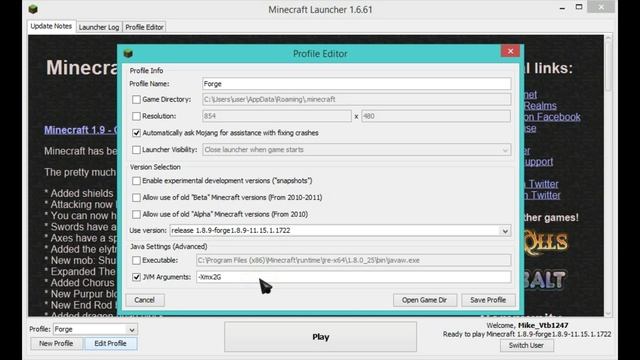The image size is (640, 360).
Task: Click the New Profile button
Action: (x=56, y=344)
